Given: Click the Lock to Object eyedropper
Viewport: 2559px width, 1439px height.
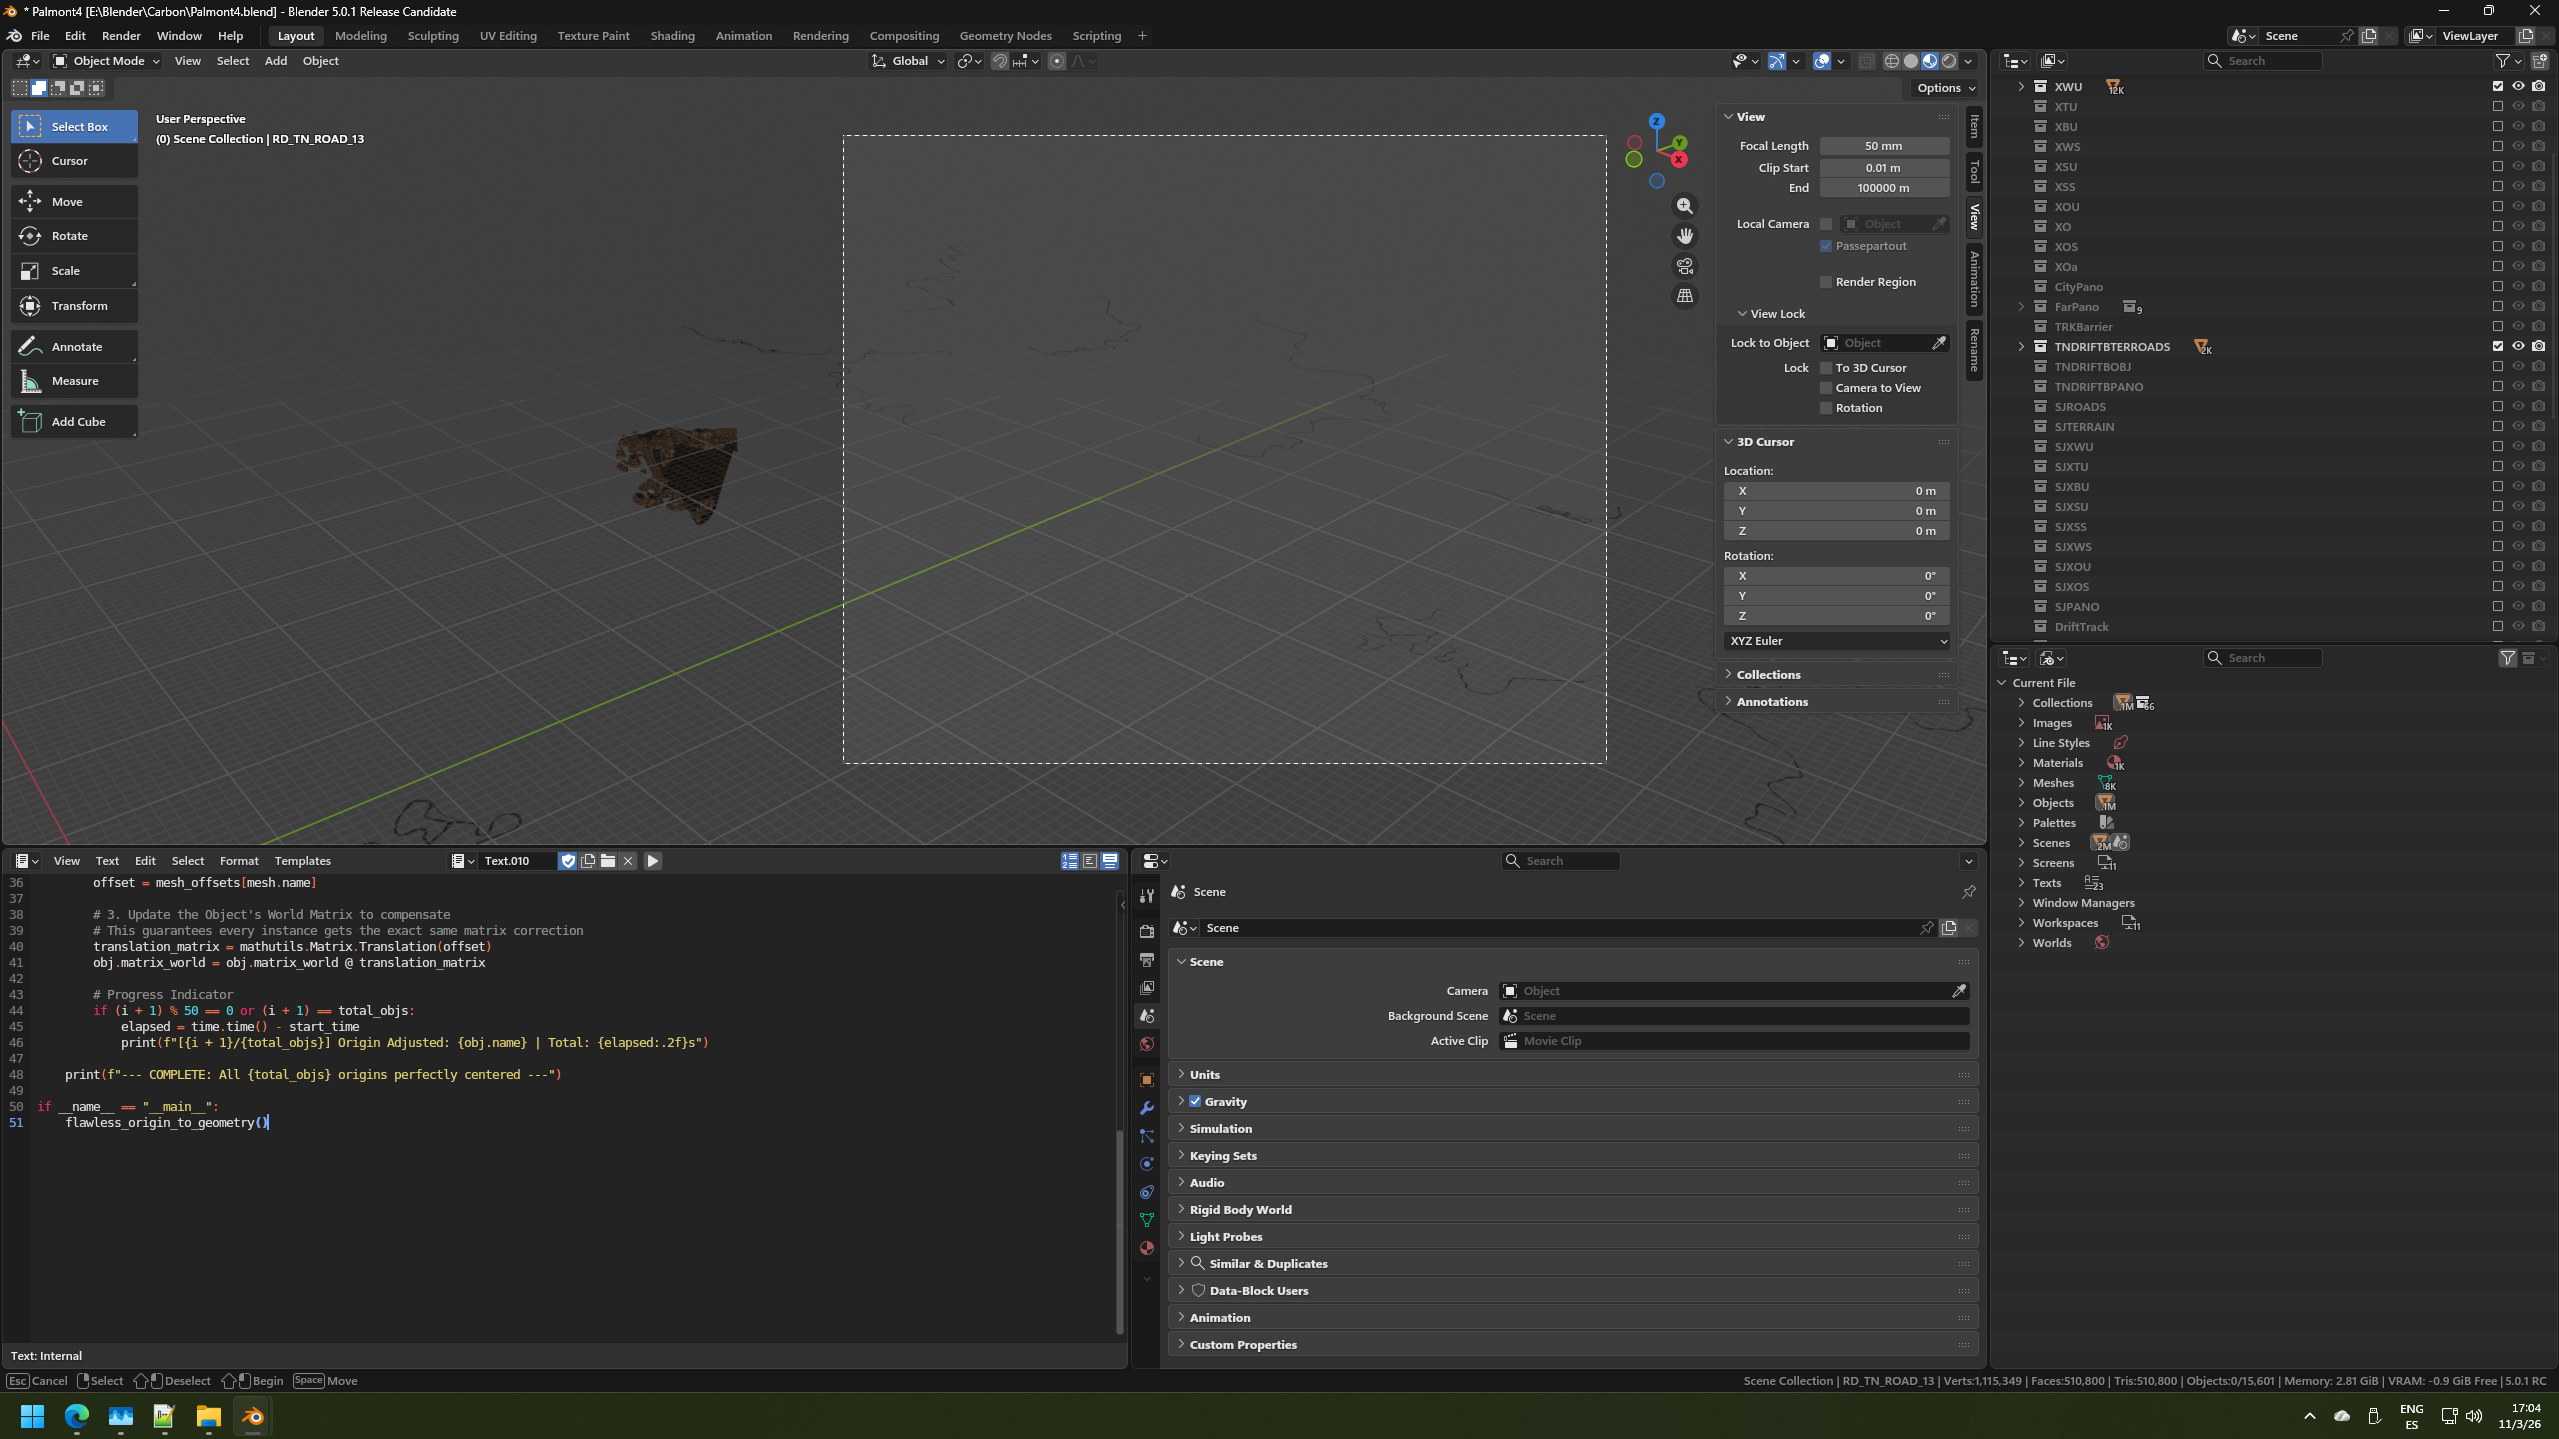Looking at the screenshot, I should click(1939, 343).
